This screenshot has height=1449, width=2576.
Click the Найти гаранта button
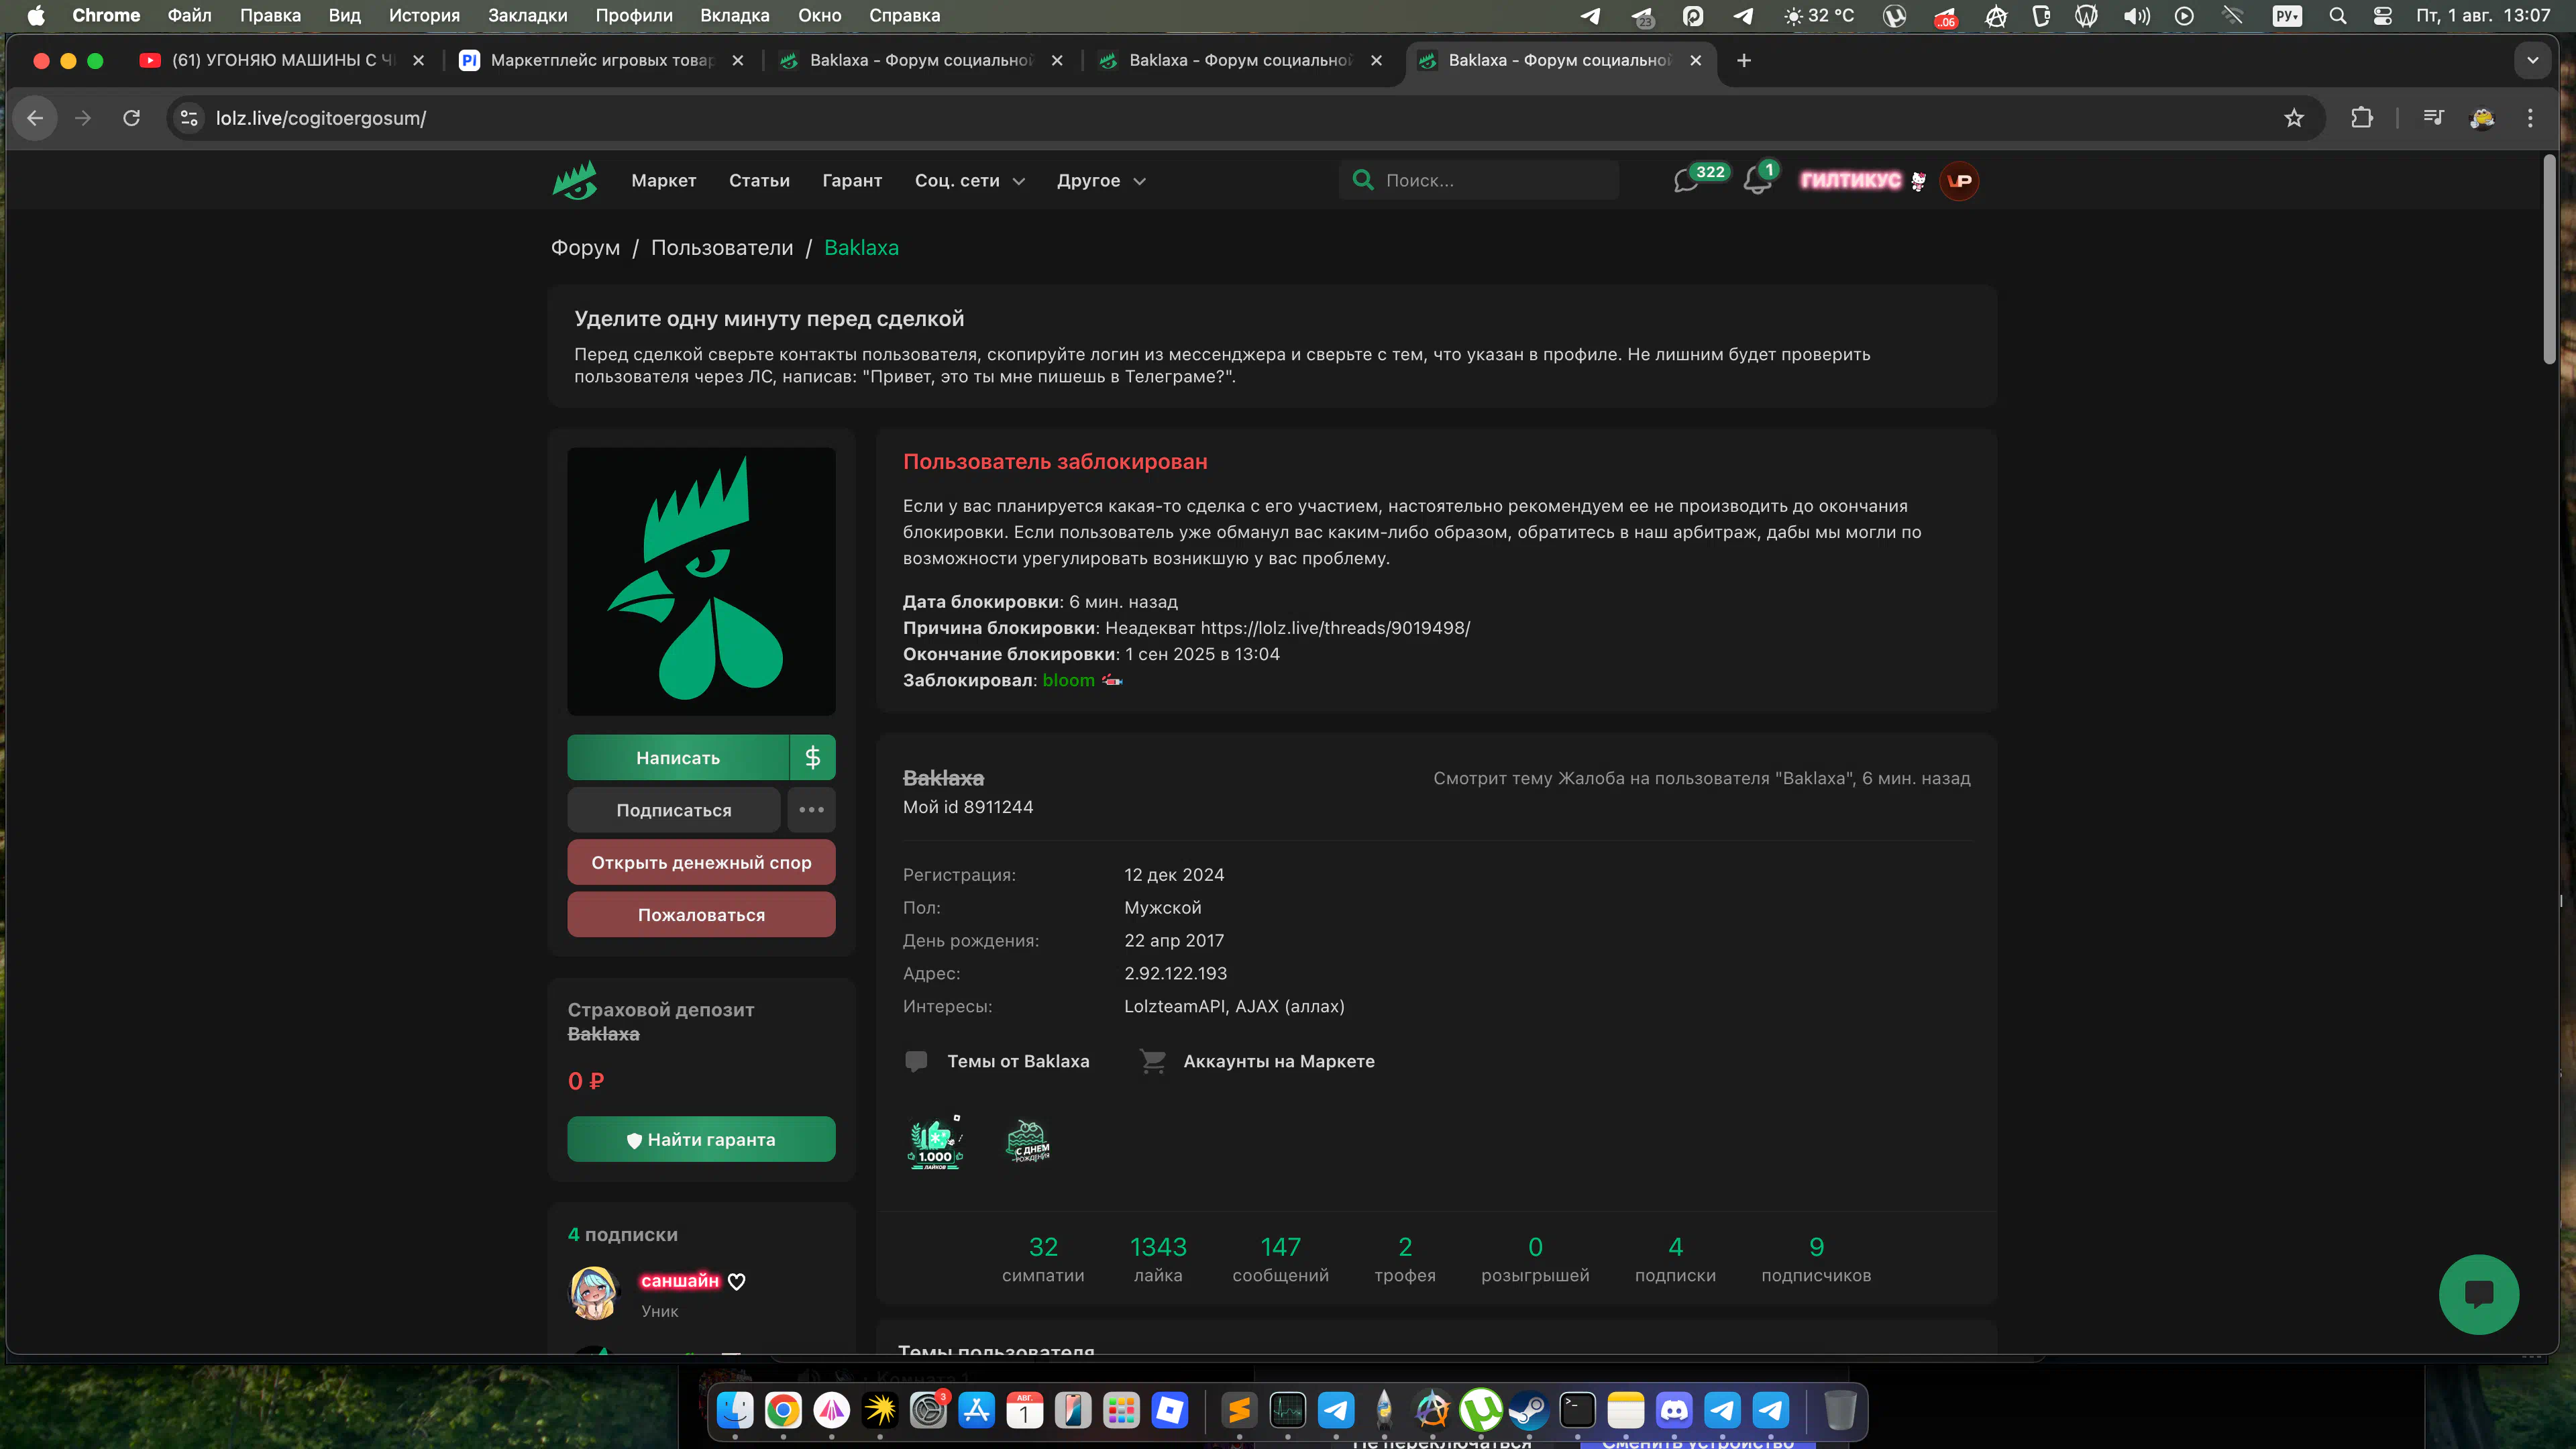[701, 1139]
